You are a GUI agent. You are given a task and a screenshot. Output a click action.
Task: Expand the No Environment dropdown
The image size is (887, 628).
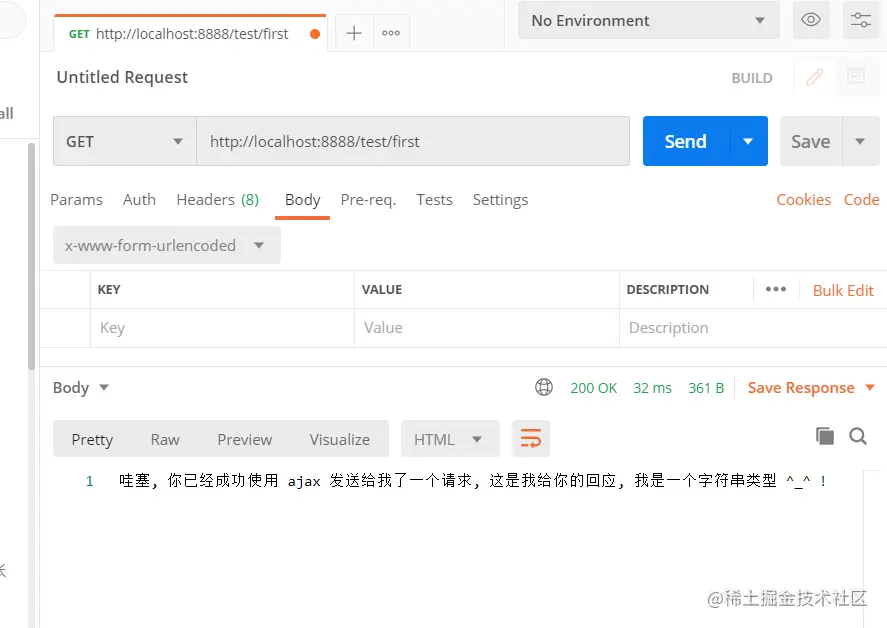coord(648,20)
